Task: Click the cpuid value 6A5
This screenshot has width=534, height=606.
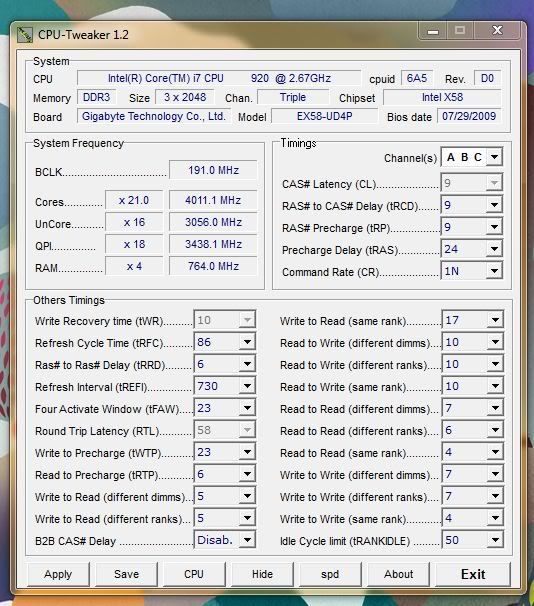Action: pos(417,78)
